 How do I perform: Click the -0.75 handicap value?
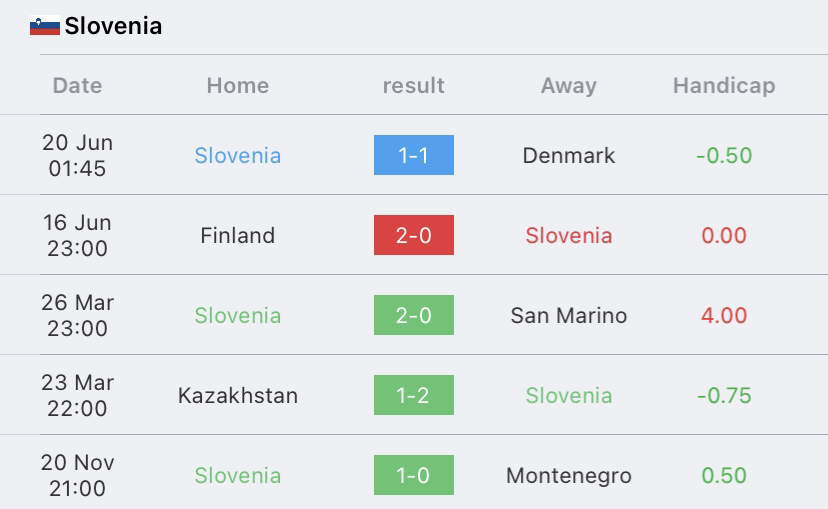tap(724, 395)
